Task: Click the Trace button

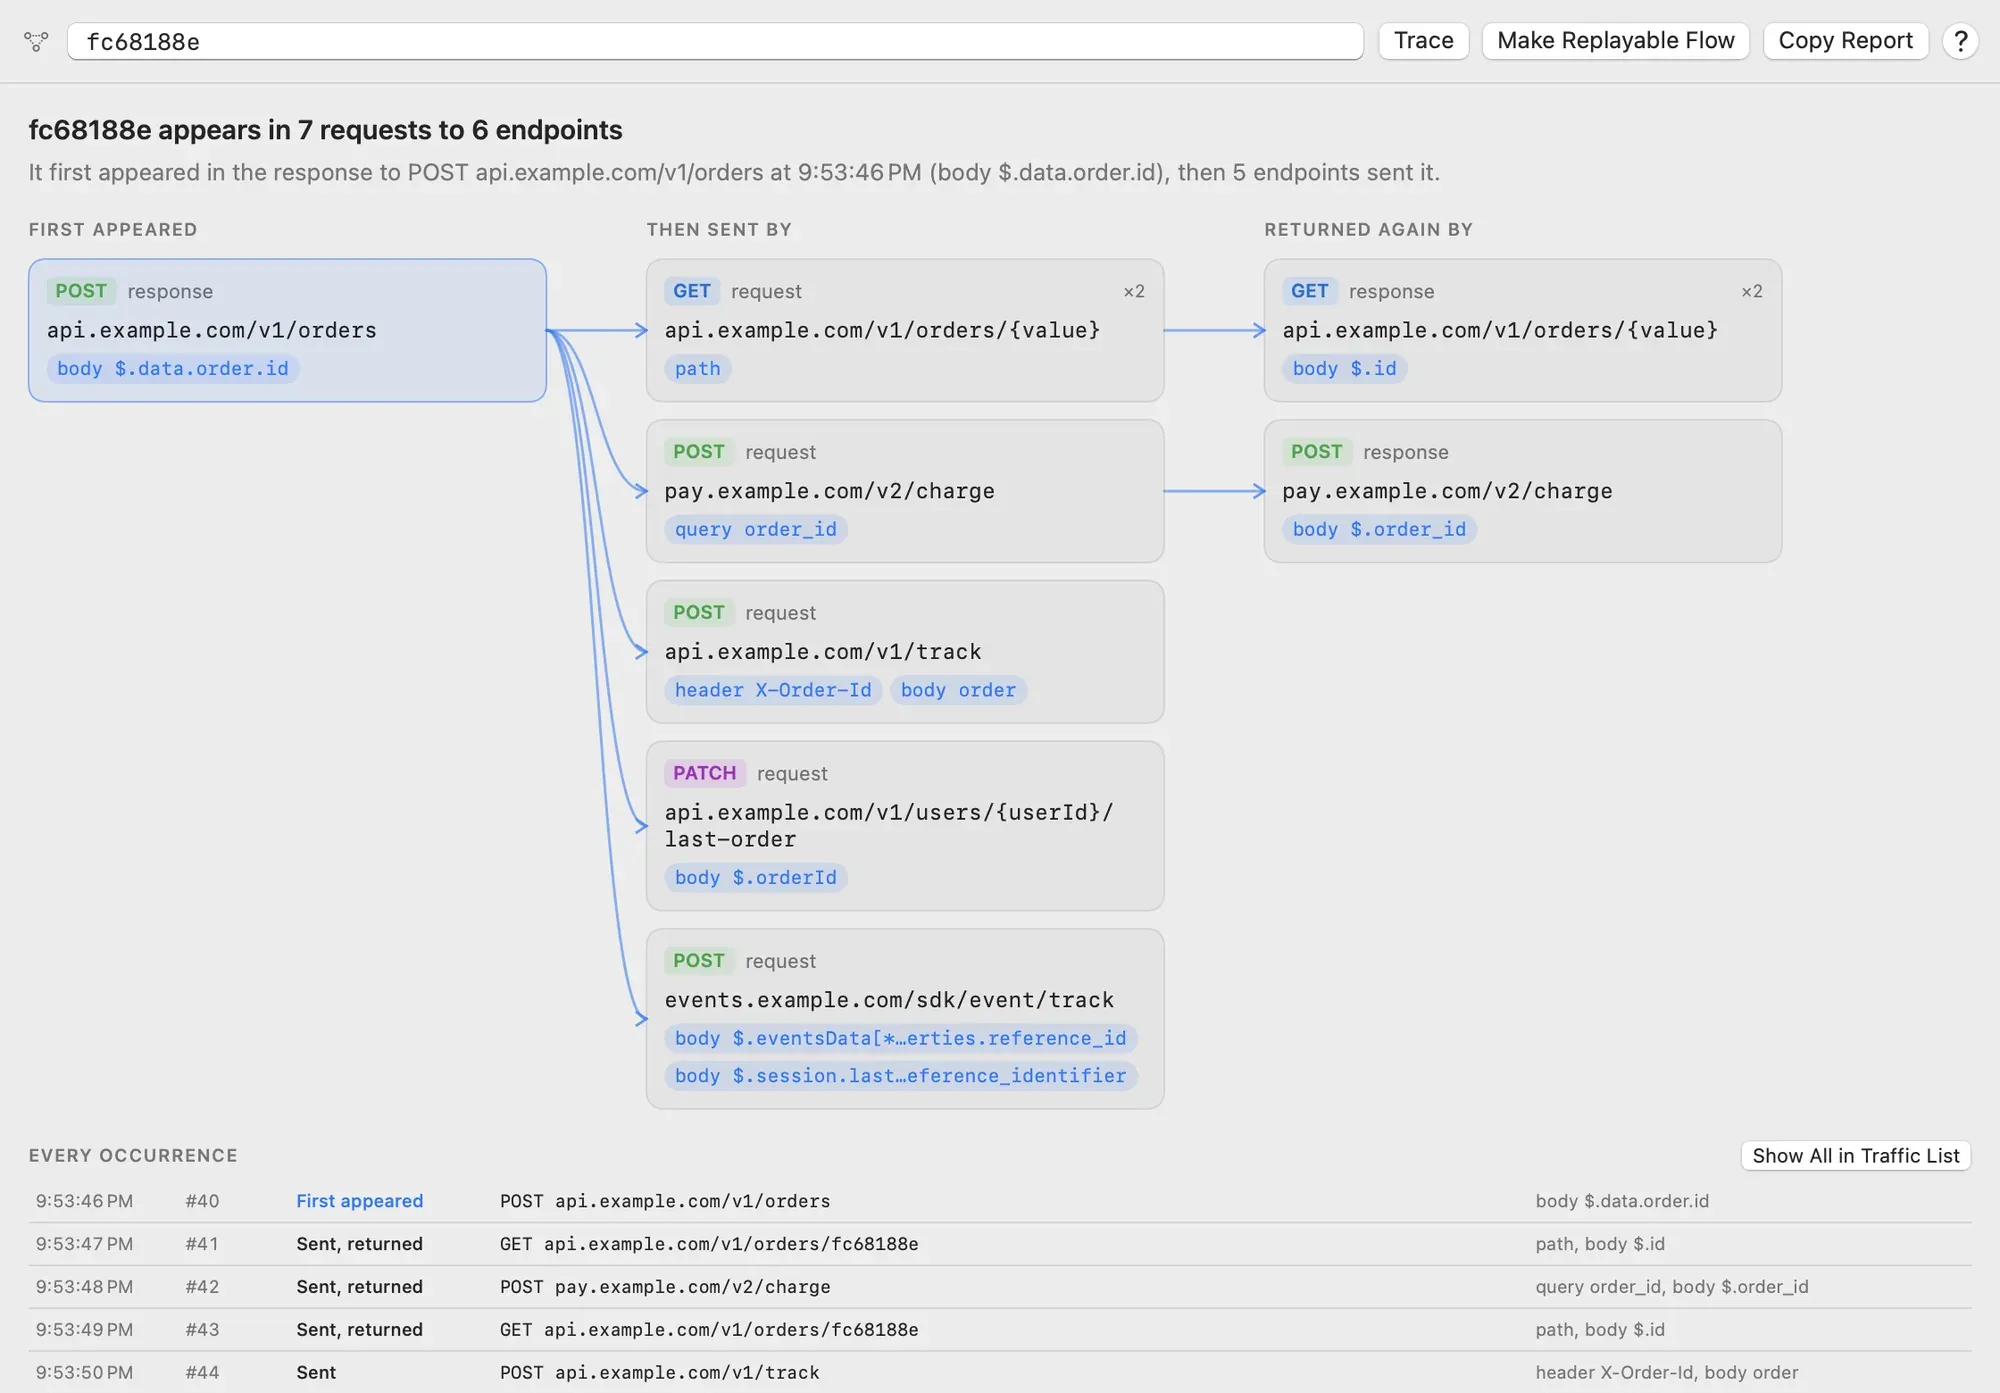Action: tap(1423, 41)
